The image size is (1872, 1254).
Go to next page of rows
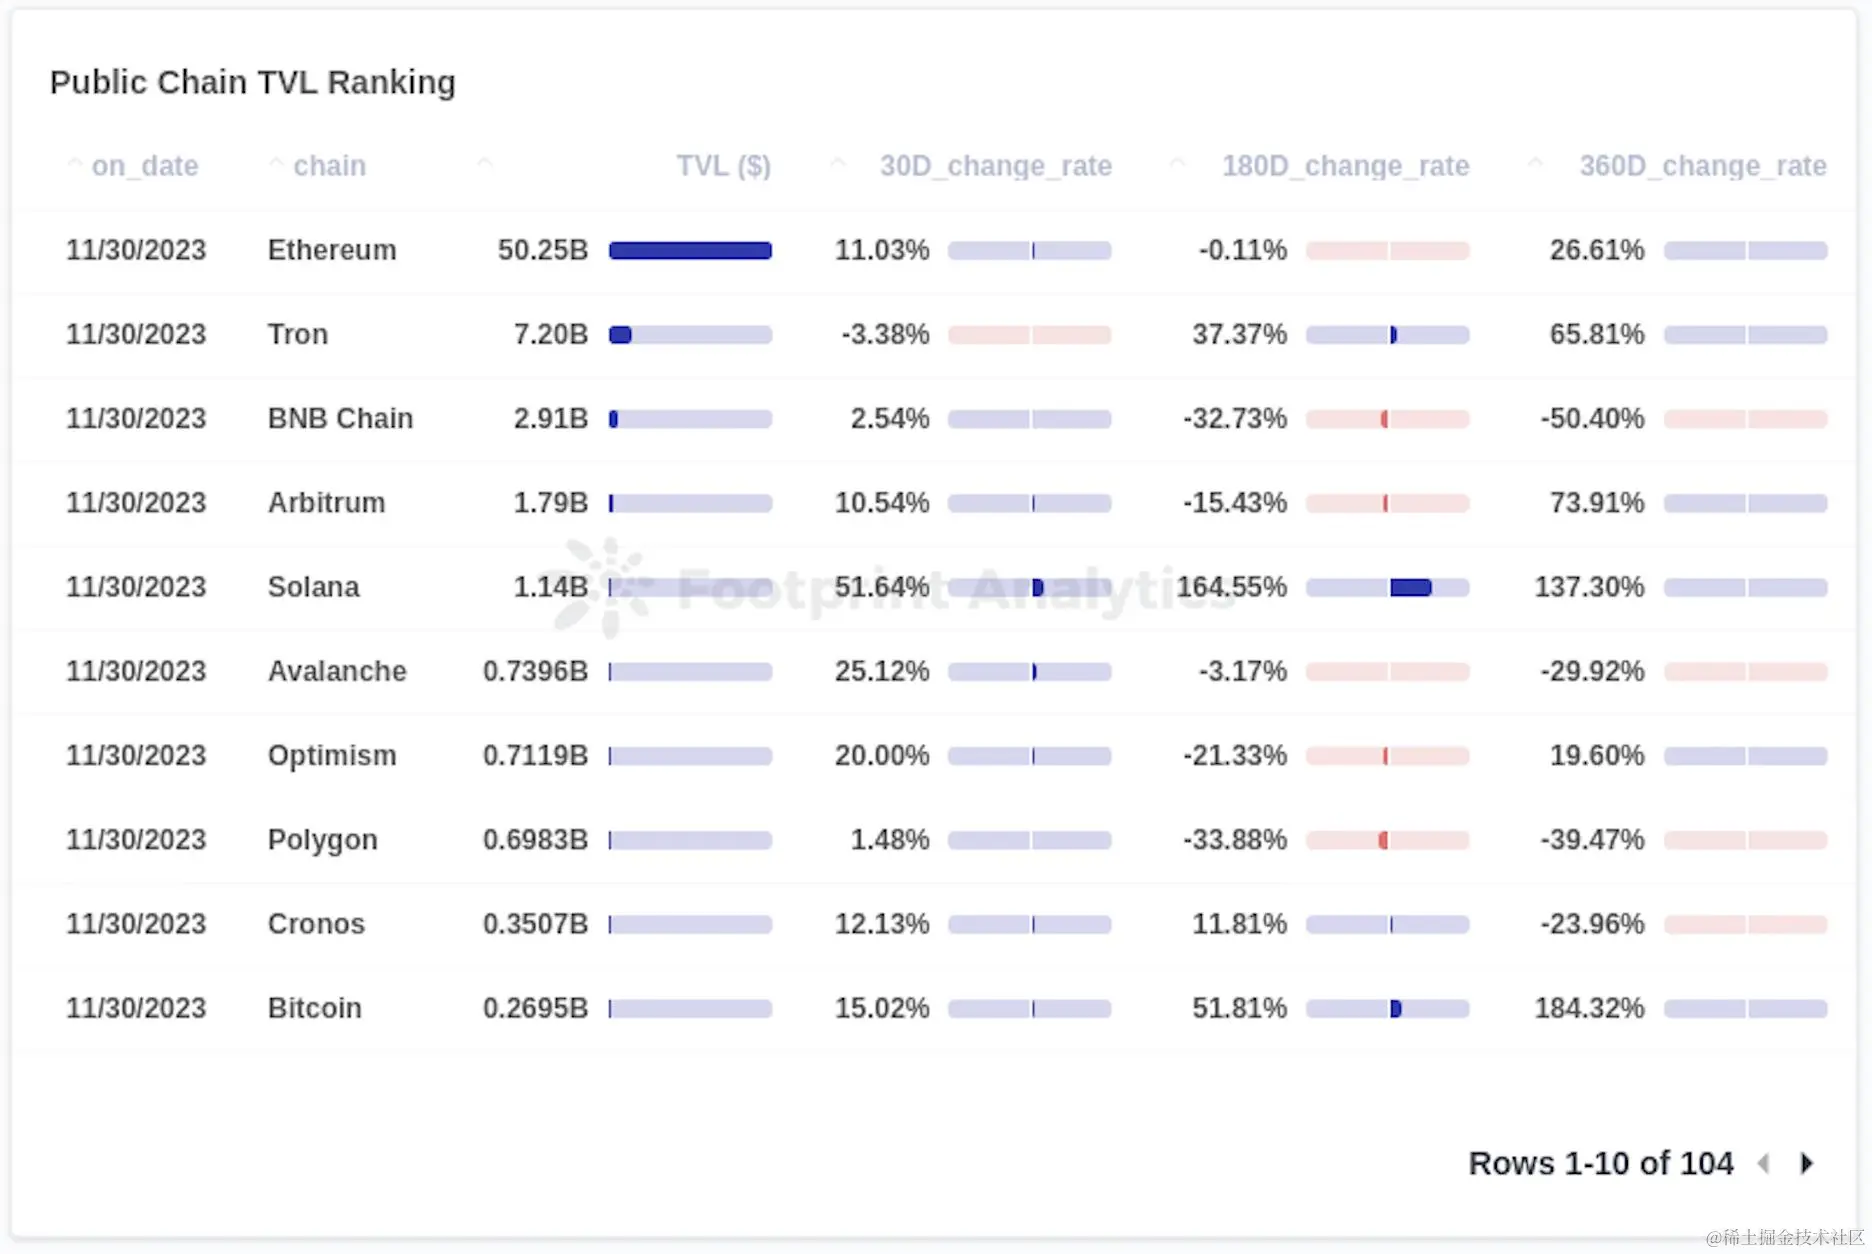1806,1163
